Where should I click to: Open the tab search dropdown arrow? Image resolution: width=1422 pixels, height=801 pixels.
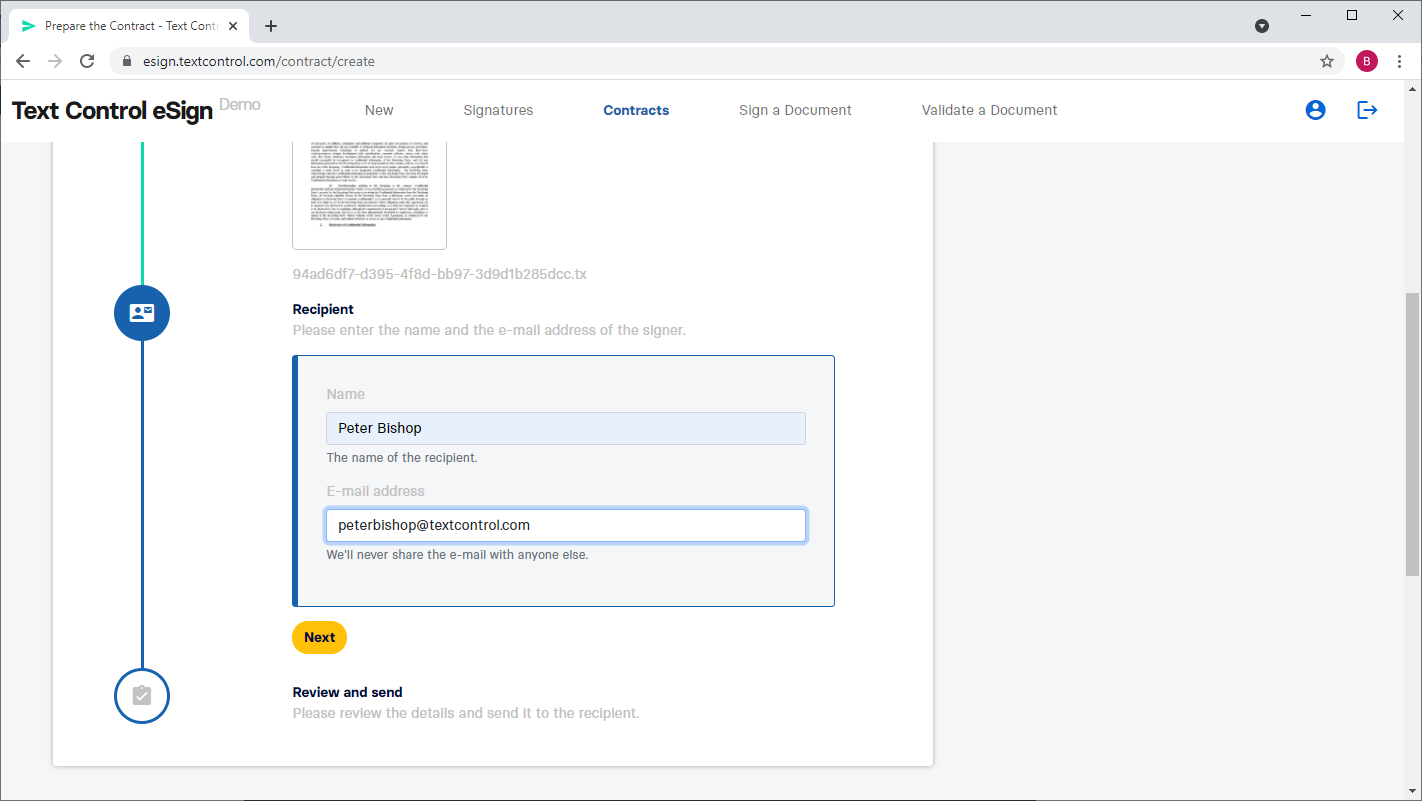coord(1262,26)
